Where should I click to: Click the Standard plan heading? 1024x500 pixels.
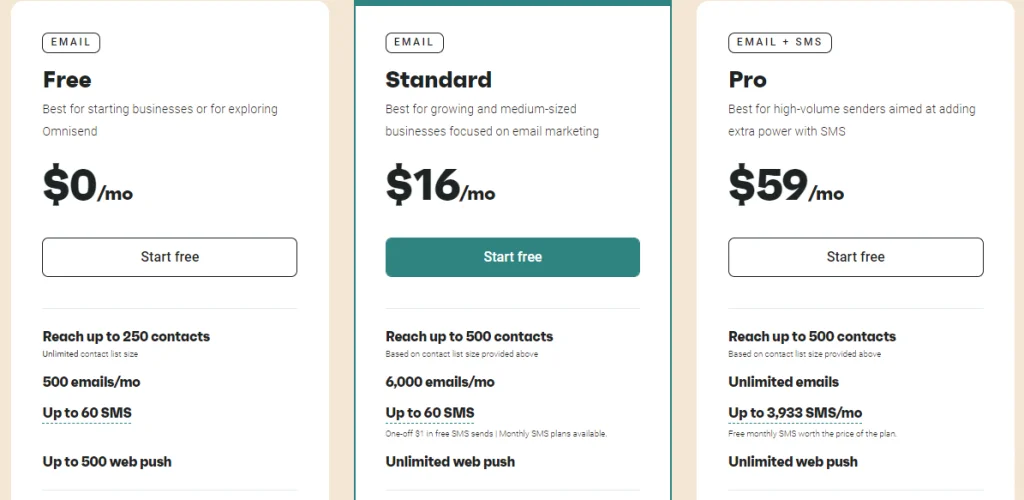[x=438, y=80]
